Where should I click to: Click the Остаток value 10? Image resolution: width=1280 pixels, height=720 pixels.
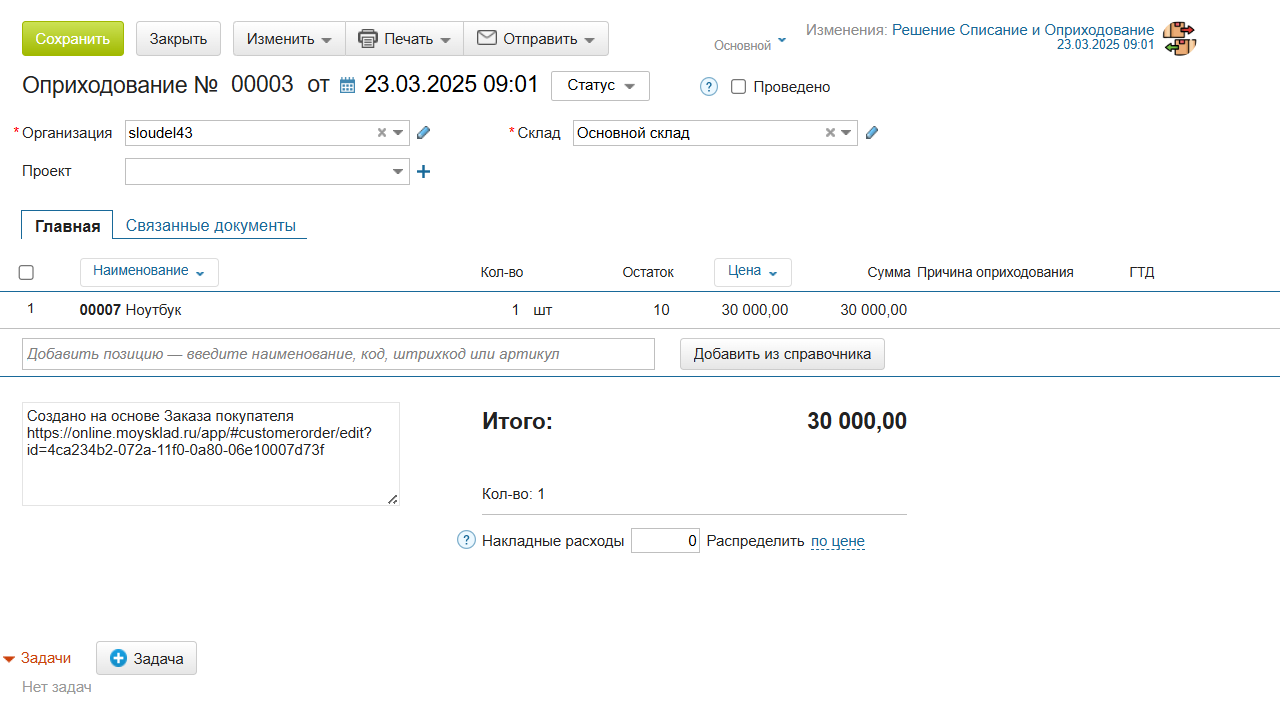[662, 310]
